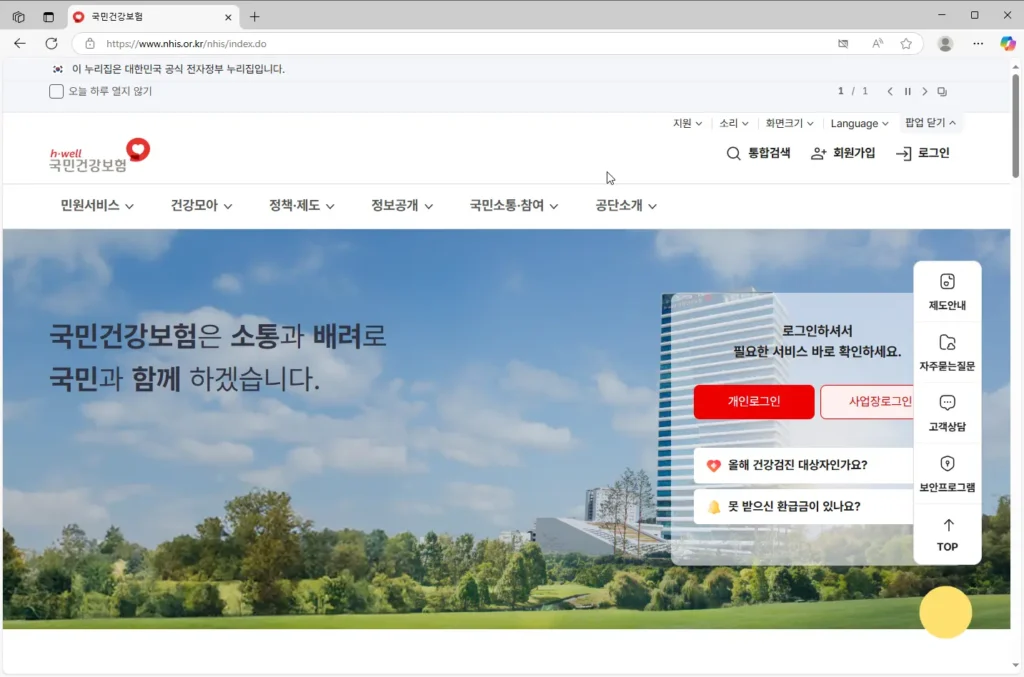
Task: Open a new browser tab
Action: point(255,17)
